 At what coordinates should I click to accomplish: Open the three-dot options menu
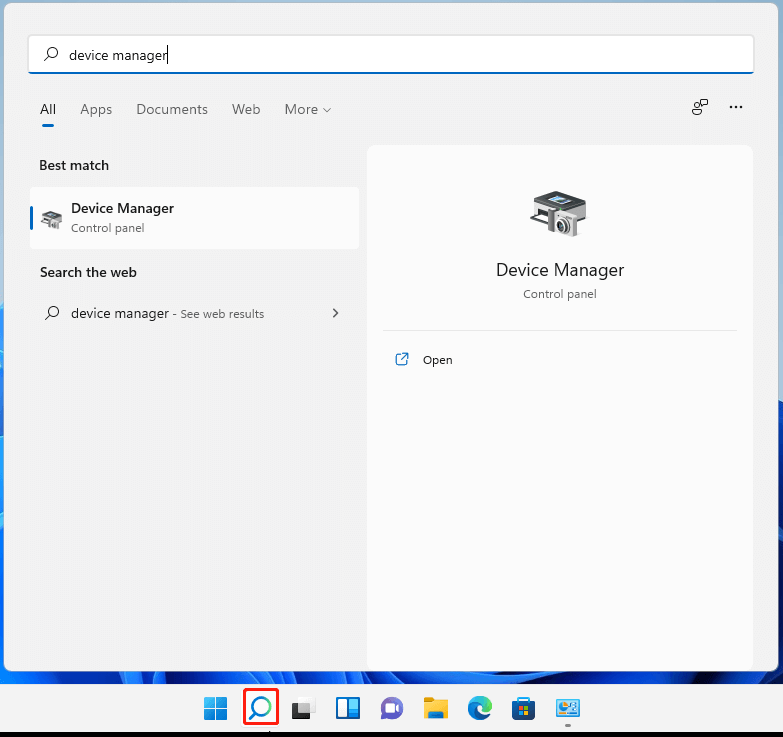736,108
